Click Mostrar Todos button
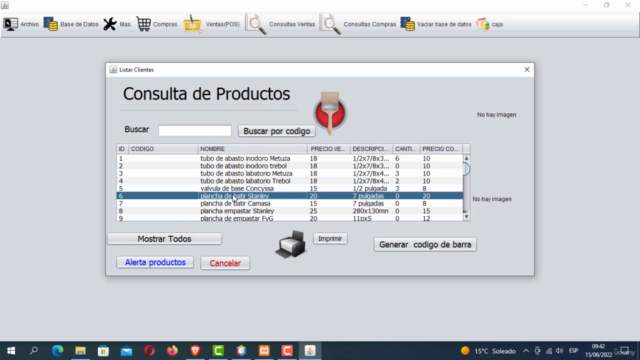Image resolution: width=640 pixels, height=360 pixels. 164,239
